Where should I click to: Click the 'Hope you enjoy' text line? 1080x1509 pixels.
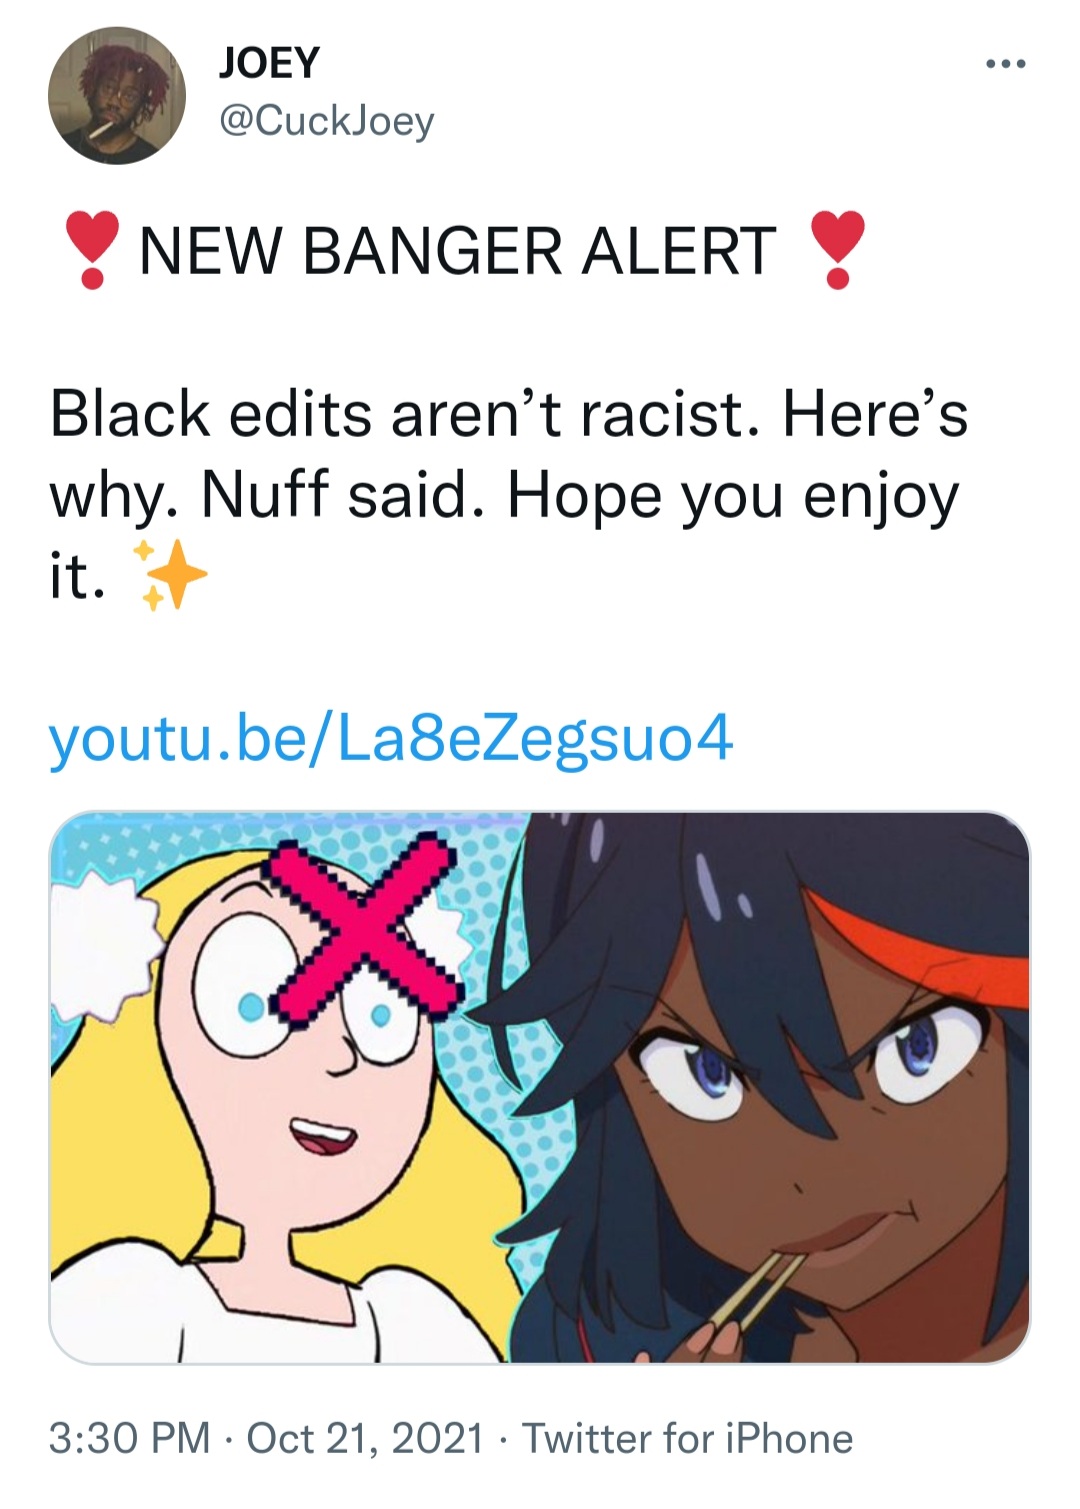pos(733,497)
